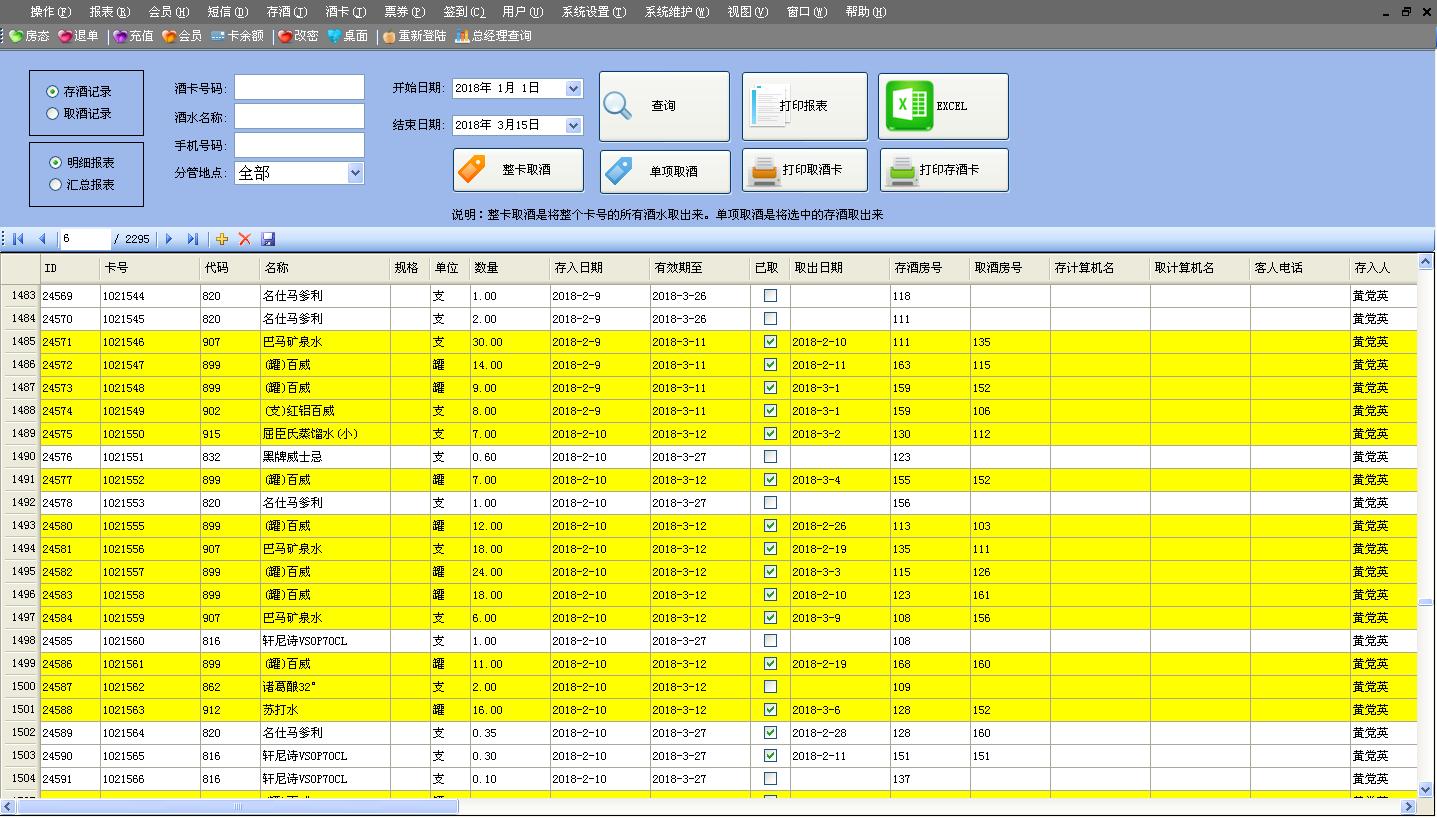This screenshot has height=818, width=1437.
Task: Toggle 已取 checkbox for ID 24569 row
Action: click(x=770, y=296)
